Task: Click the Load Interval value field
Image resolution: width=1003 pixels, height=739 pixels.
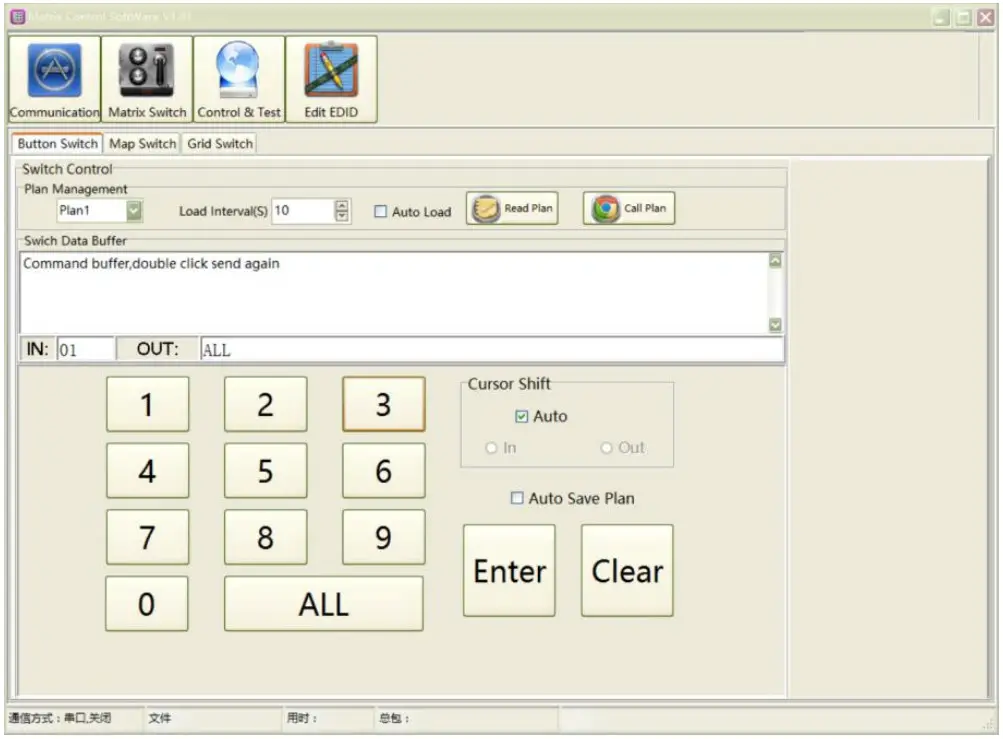Action: 304,211
